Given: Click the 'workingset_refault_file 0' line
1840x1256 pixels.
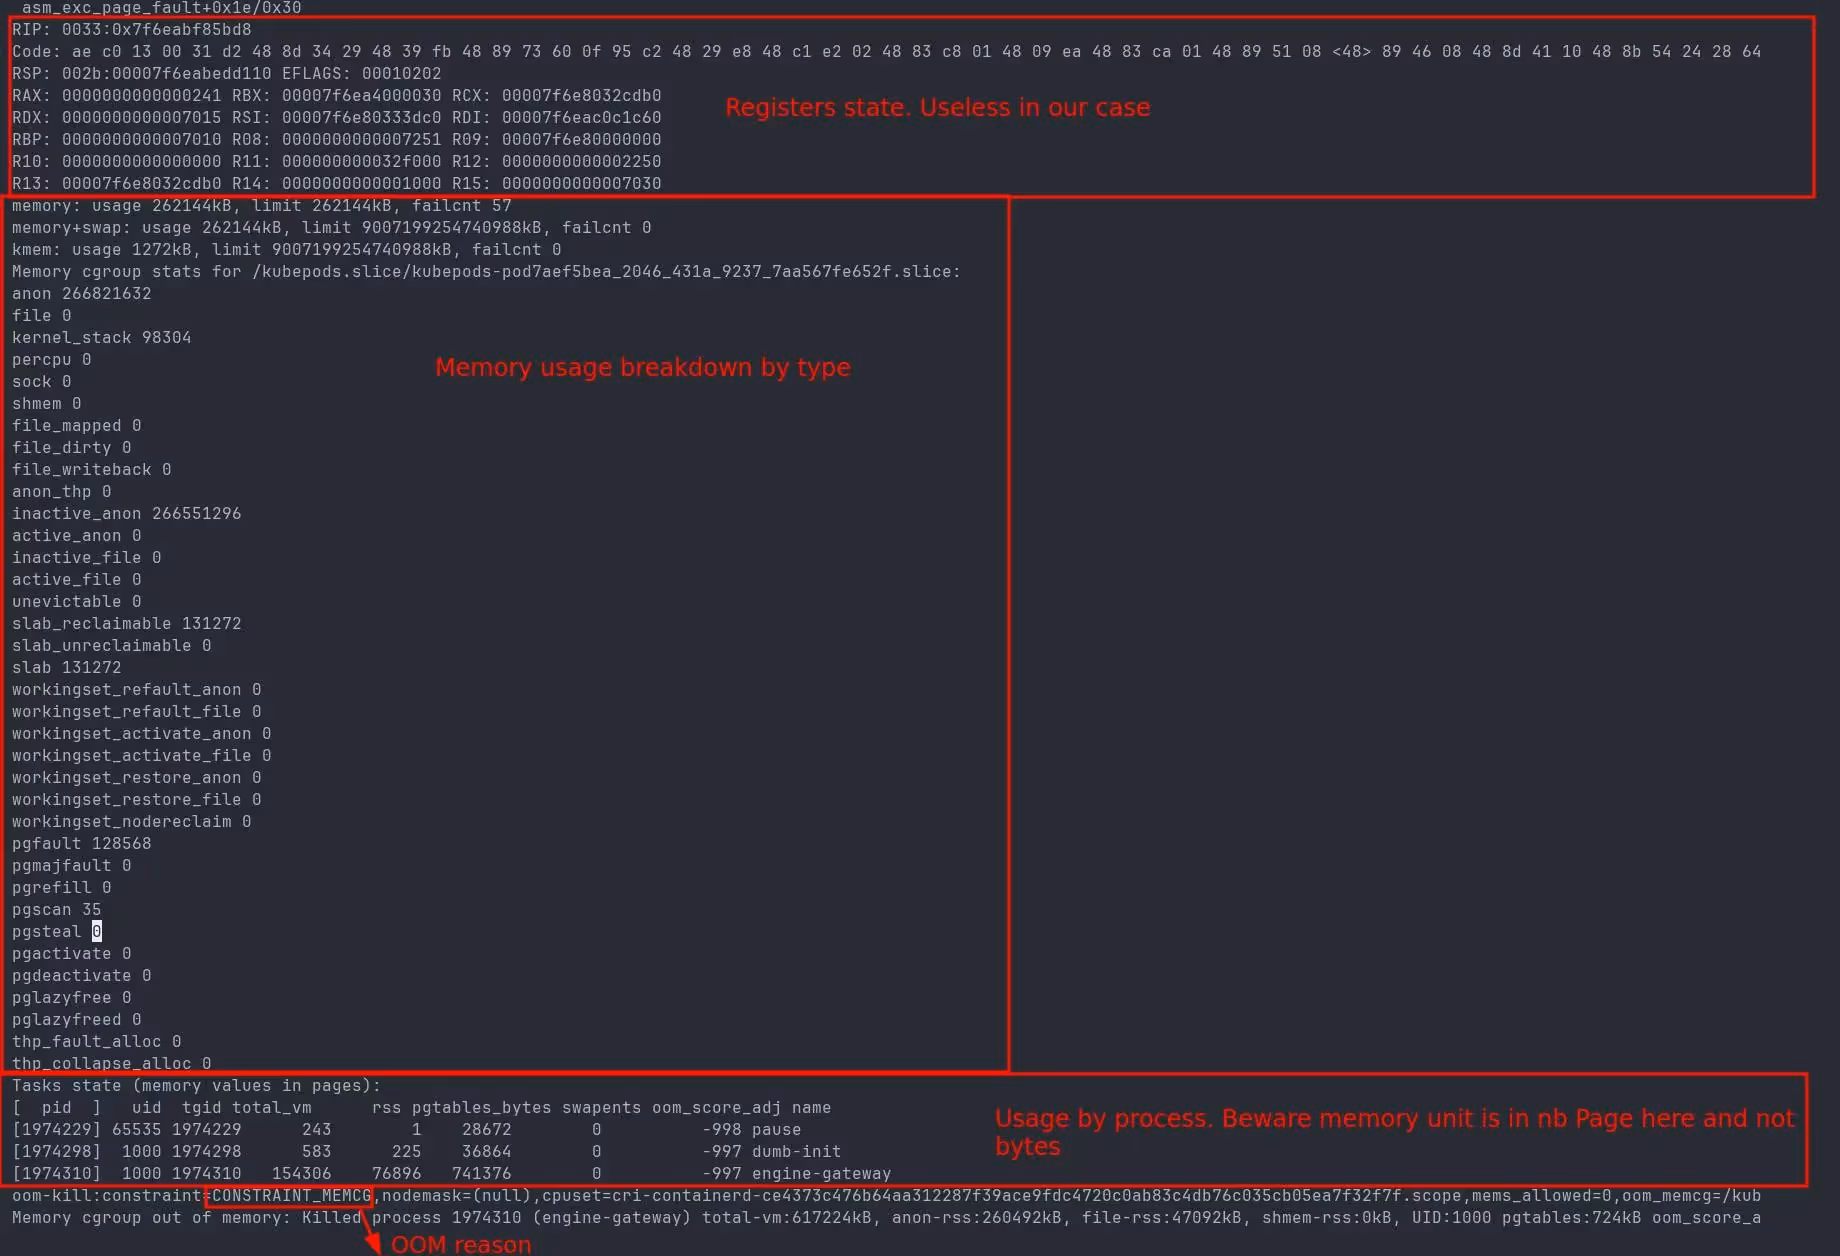Looking at the screenshot, I should (x=137, y=712).
